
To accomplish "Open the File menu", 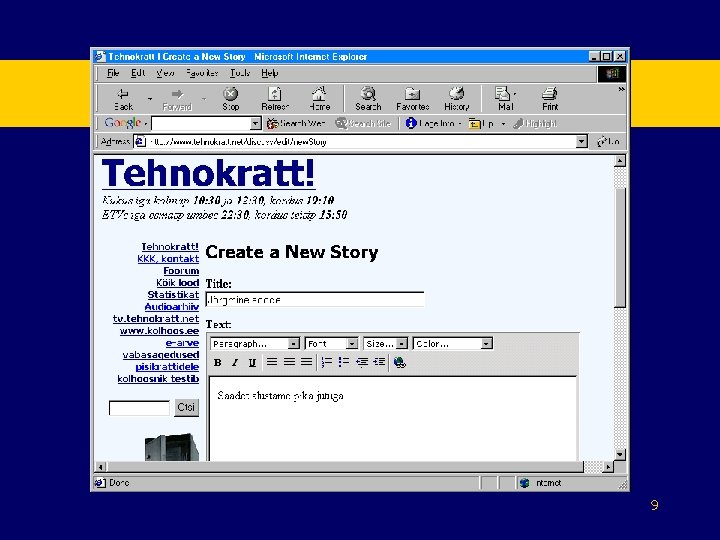I will point(113,73).
